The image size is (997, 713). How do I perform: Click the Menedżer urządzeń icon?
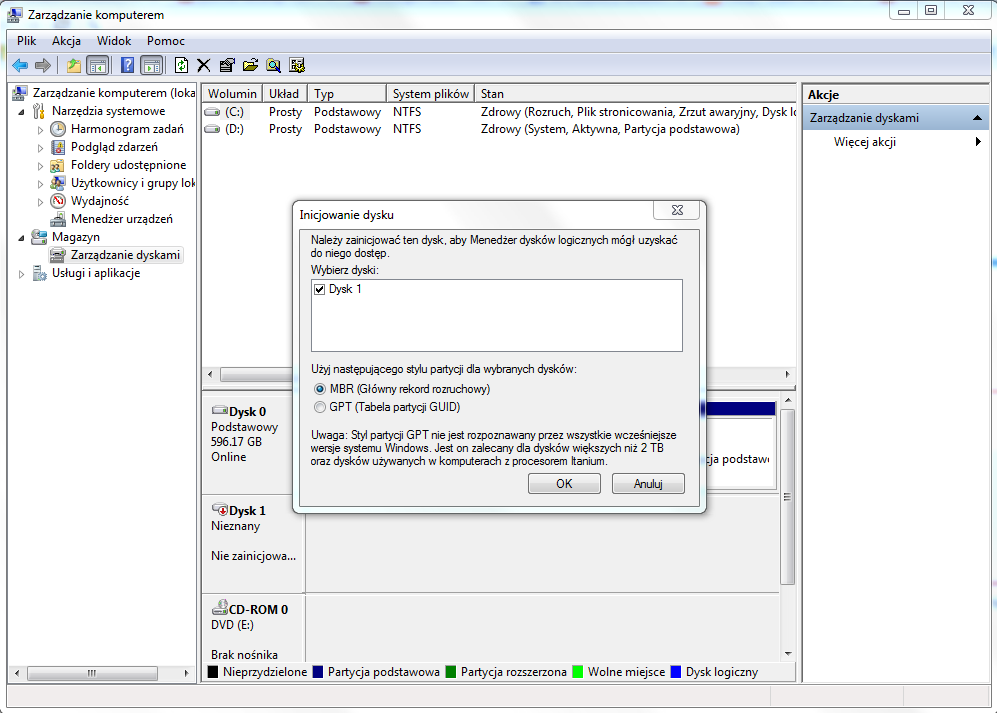58,219
